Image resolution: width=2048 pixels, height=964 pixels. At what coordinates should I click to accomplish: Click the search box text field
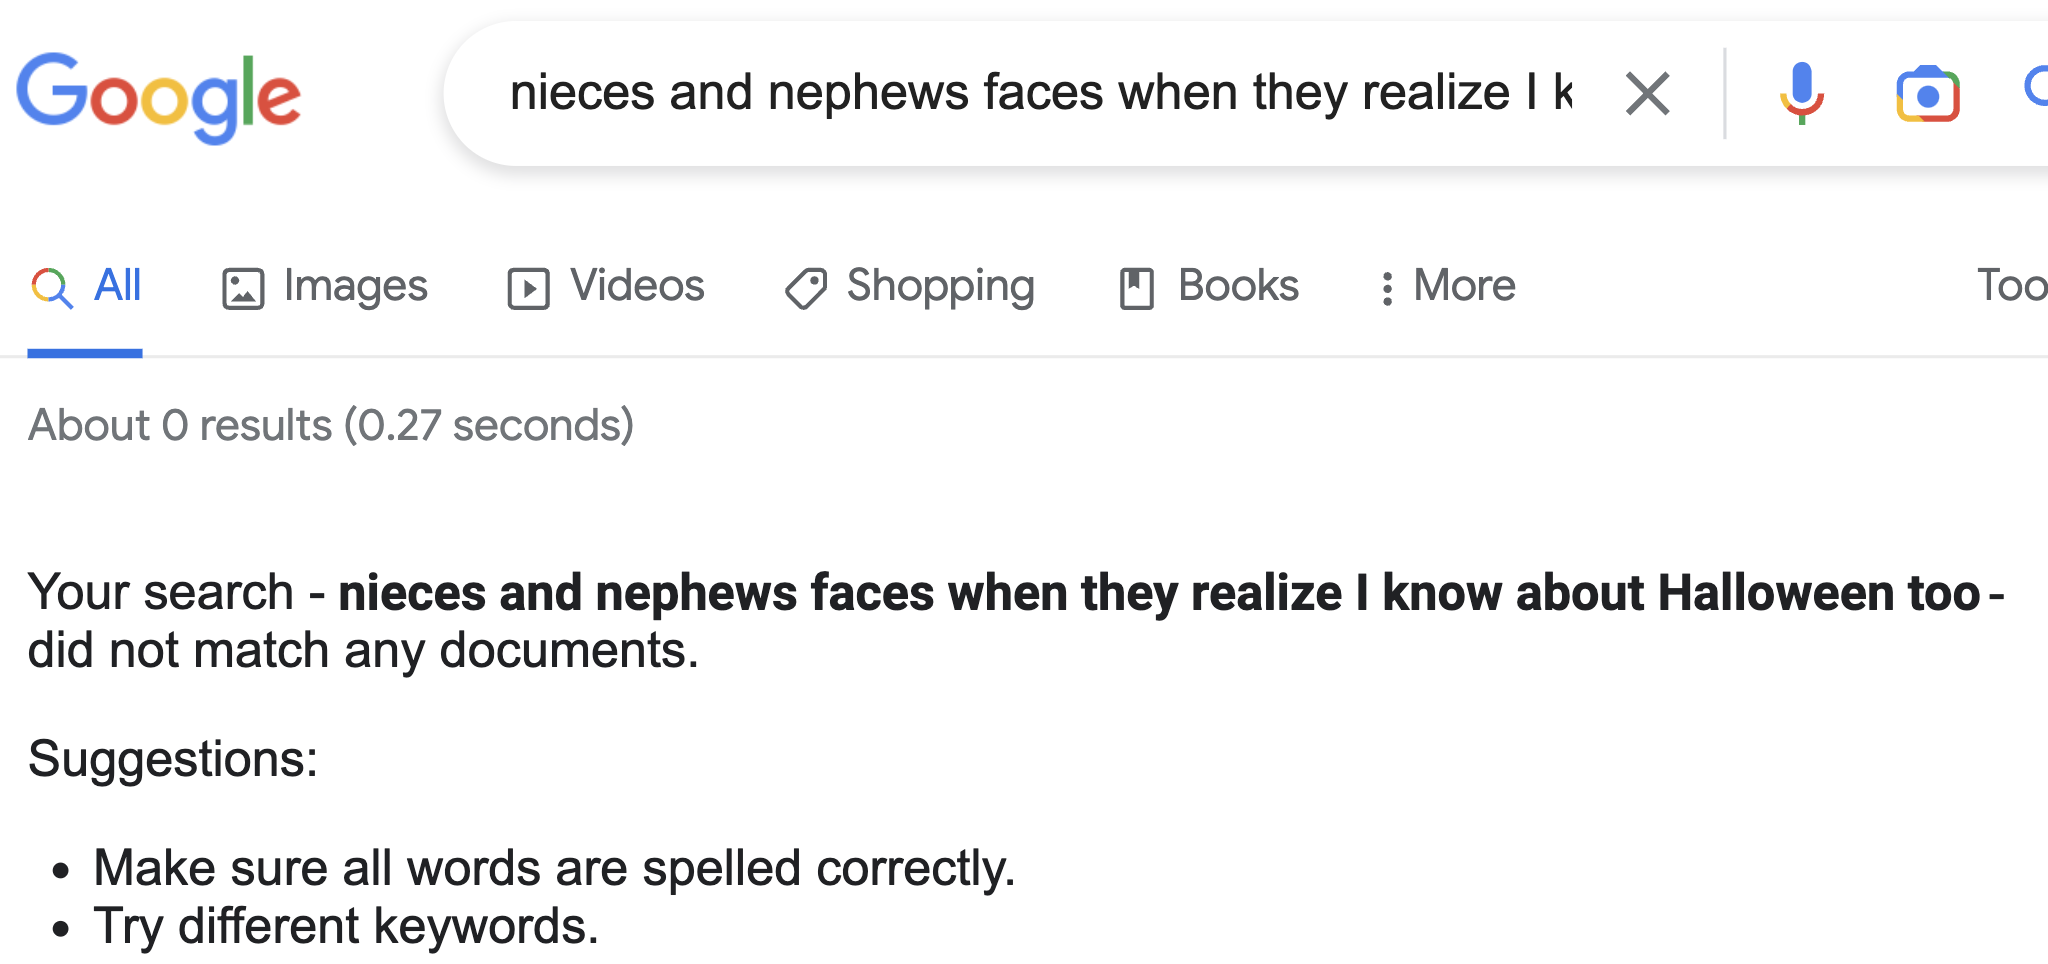(1040, 93)
